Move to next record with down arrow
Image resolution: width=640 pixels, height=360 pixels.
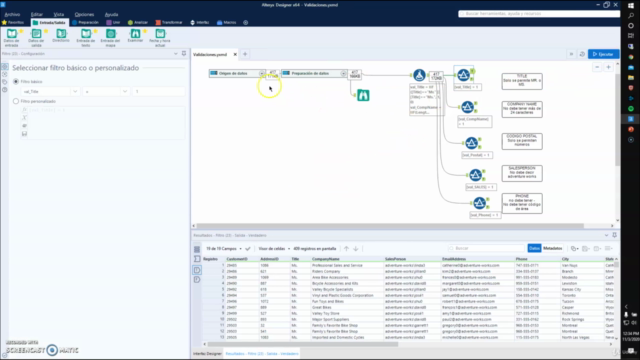356,249
